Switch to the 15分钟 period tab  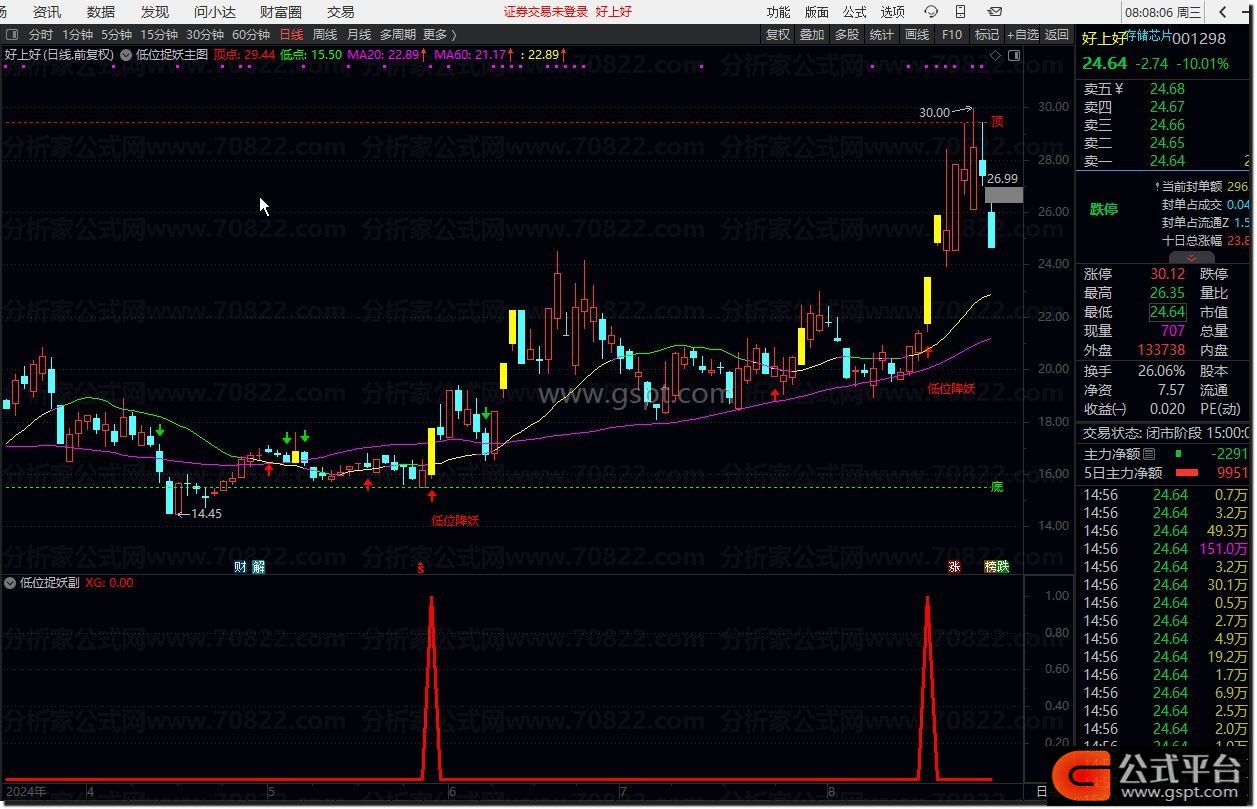159,34
